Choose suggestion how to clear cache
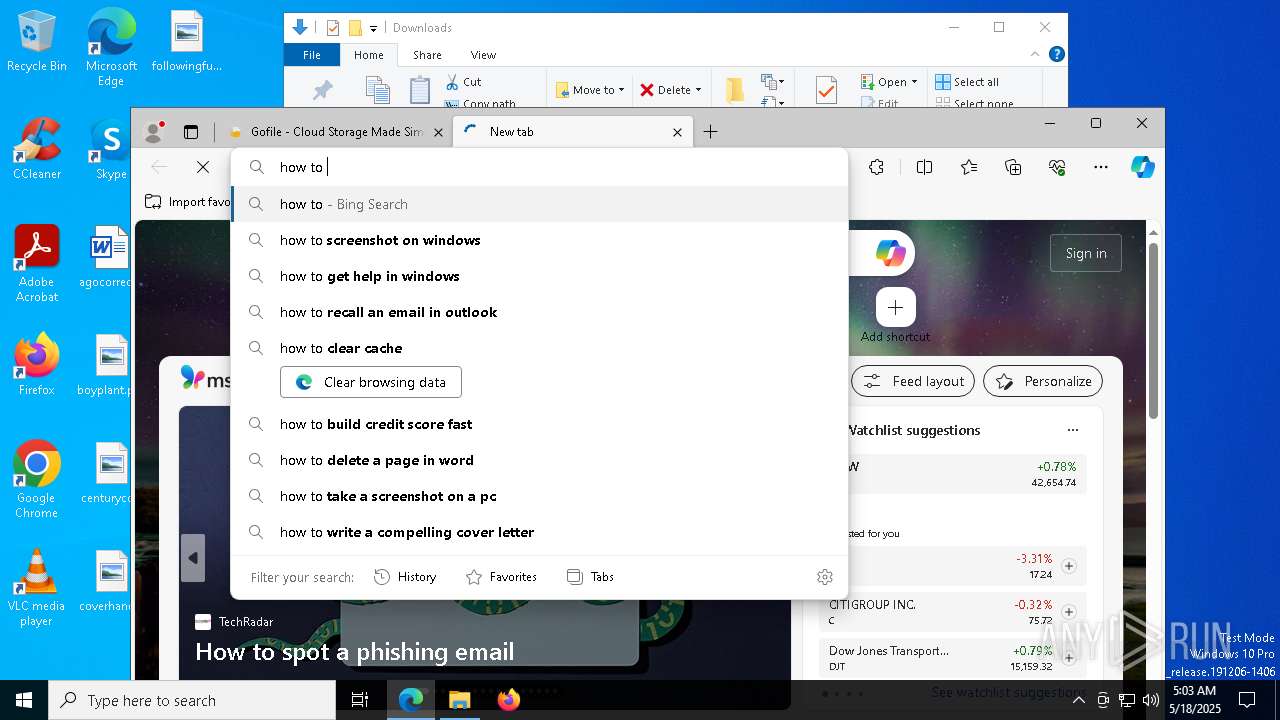 coord(539,348)
